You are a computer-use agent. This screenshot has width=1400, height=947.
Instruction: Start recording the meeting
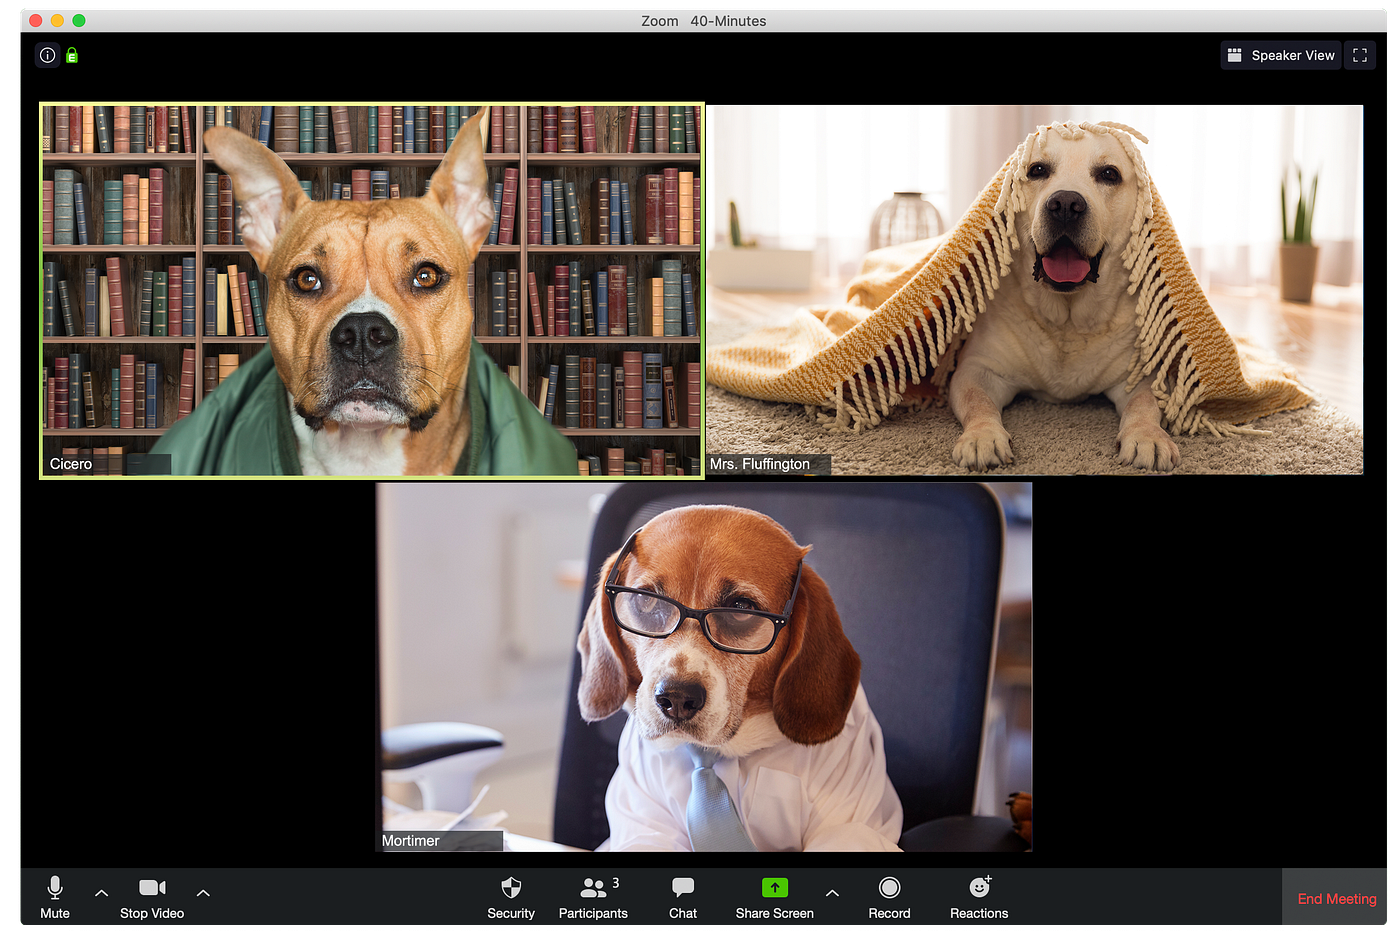pyautogui.click(x=889, y=897)
